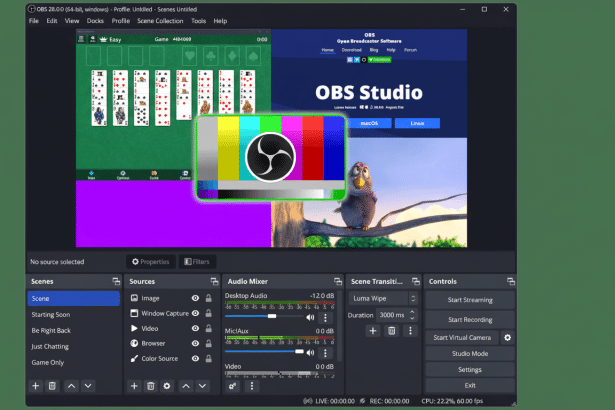Move scene down in Scenes list

(x=88, y=386)
